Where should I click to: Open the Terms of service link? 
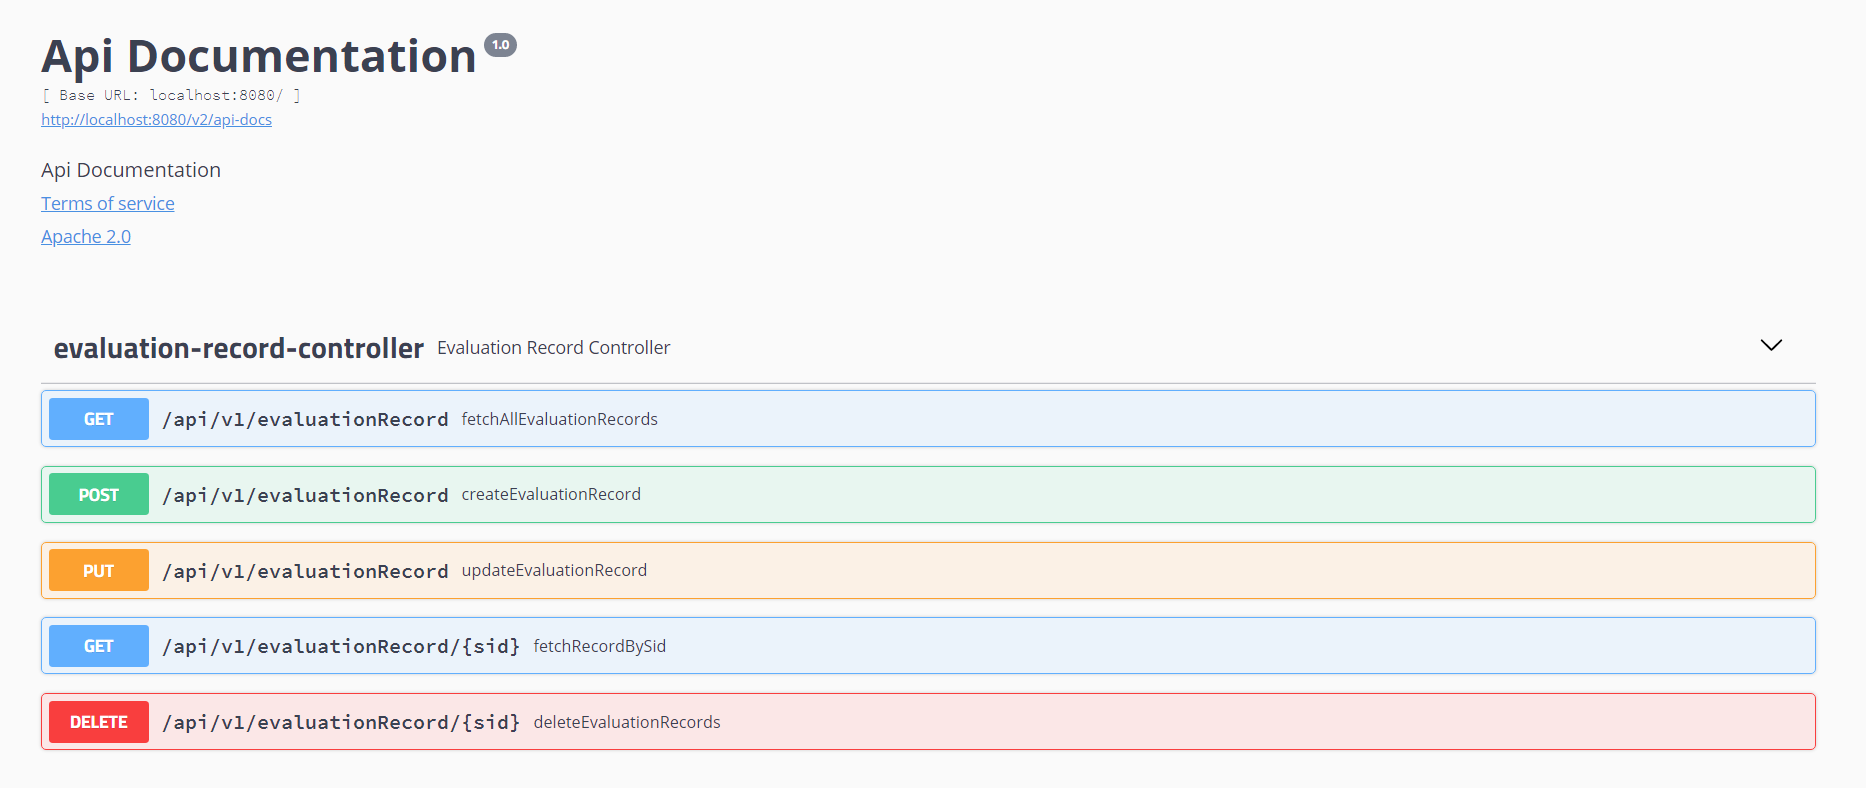tap(108, 203)
